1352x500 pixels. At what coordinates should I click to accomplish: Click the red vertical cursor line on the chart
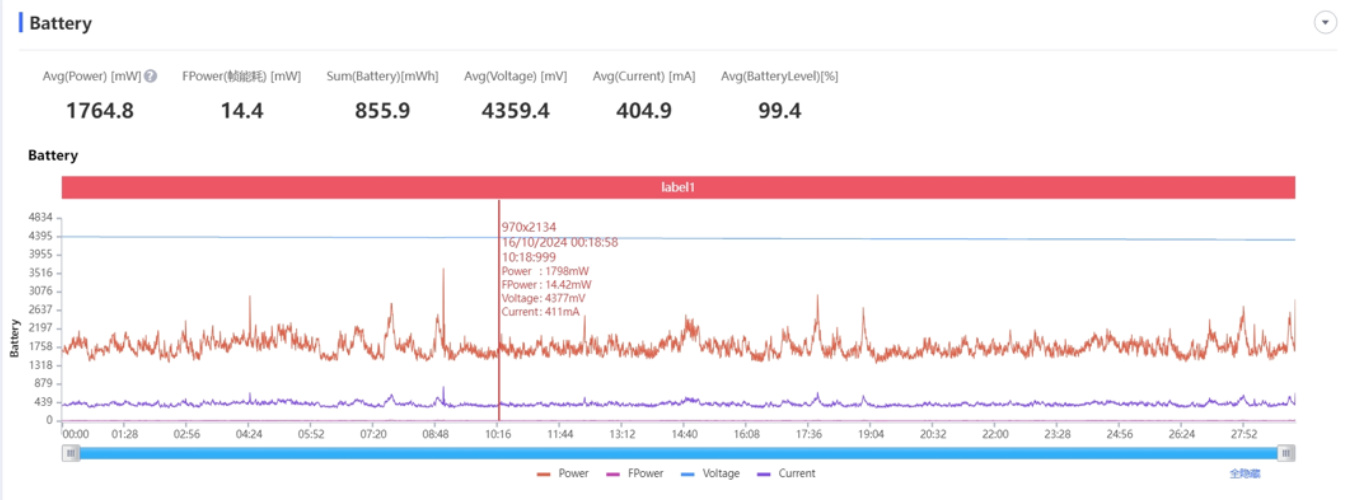coord(498,310)
